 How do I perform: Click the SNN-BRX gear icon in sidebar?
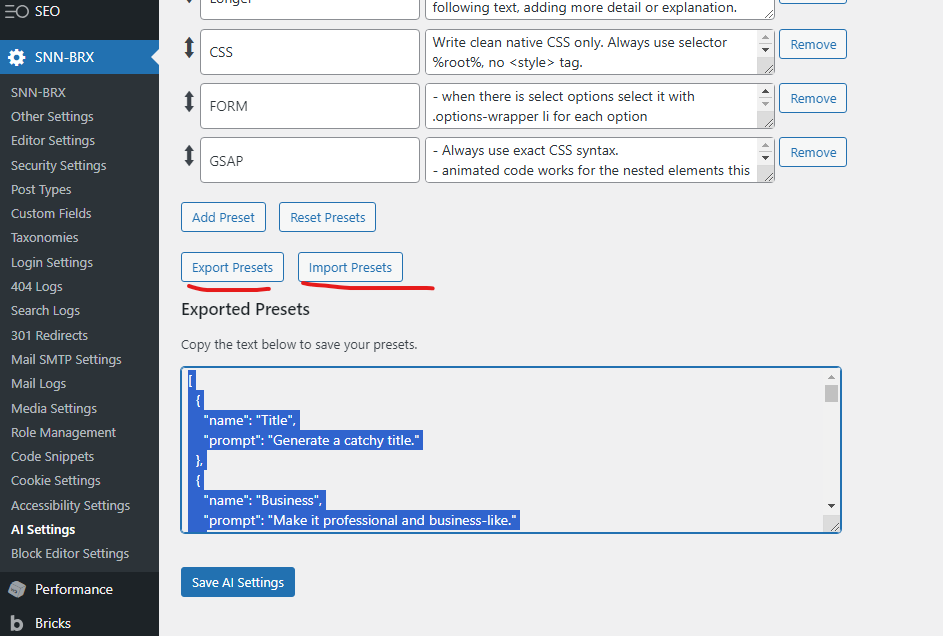point(17,57)
